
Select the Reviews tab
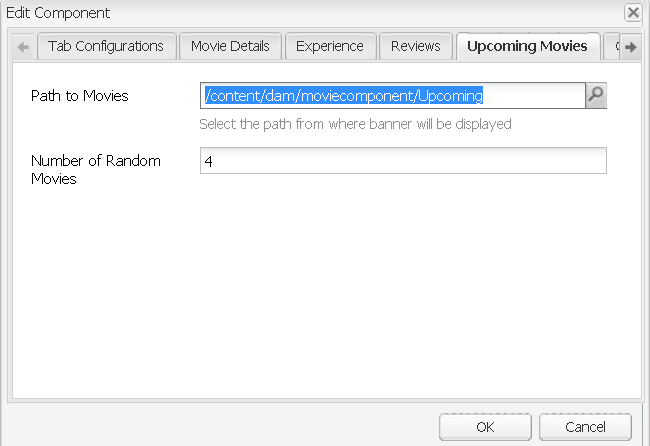[x=416, y=46]
